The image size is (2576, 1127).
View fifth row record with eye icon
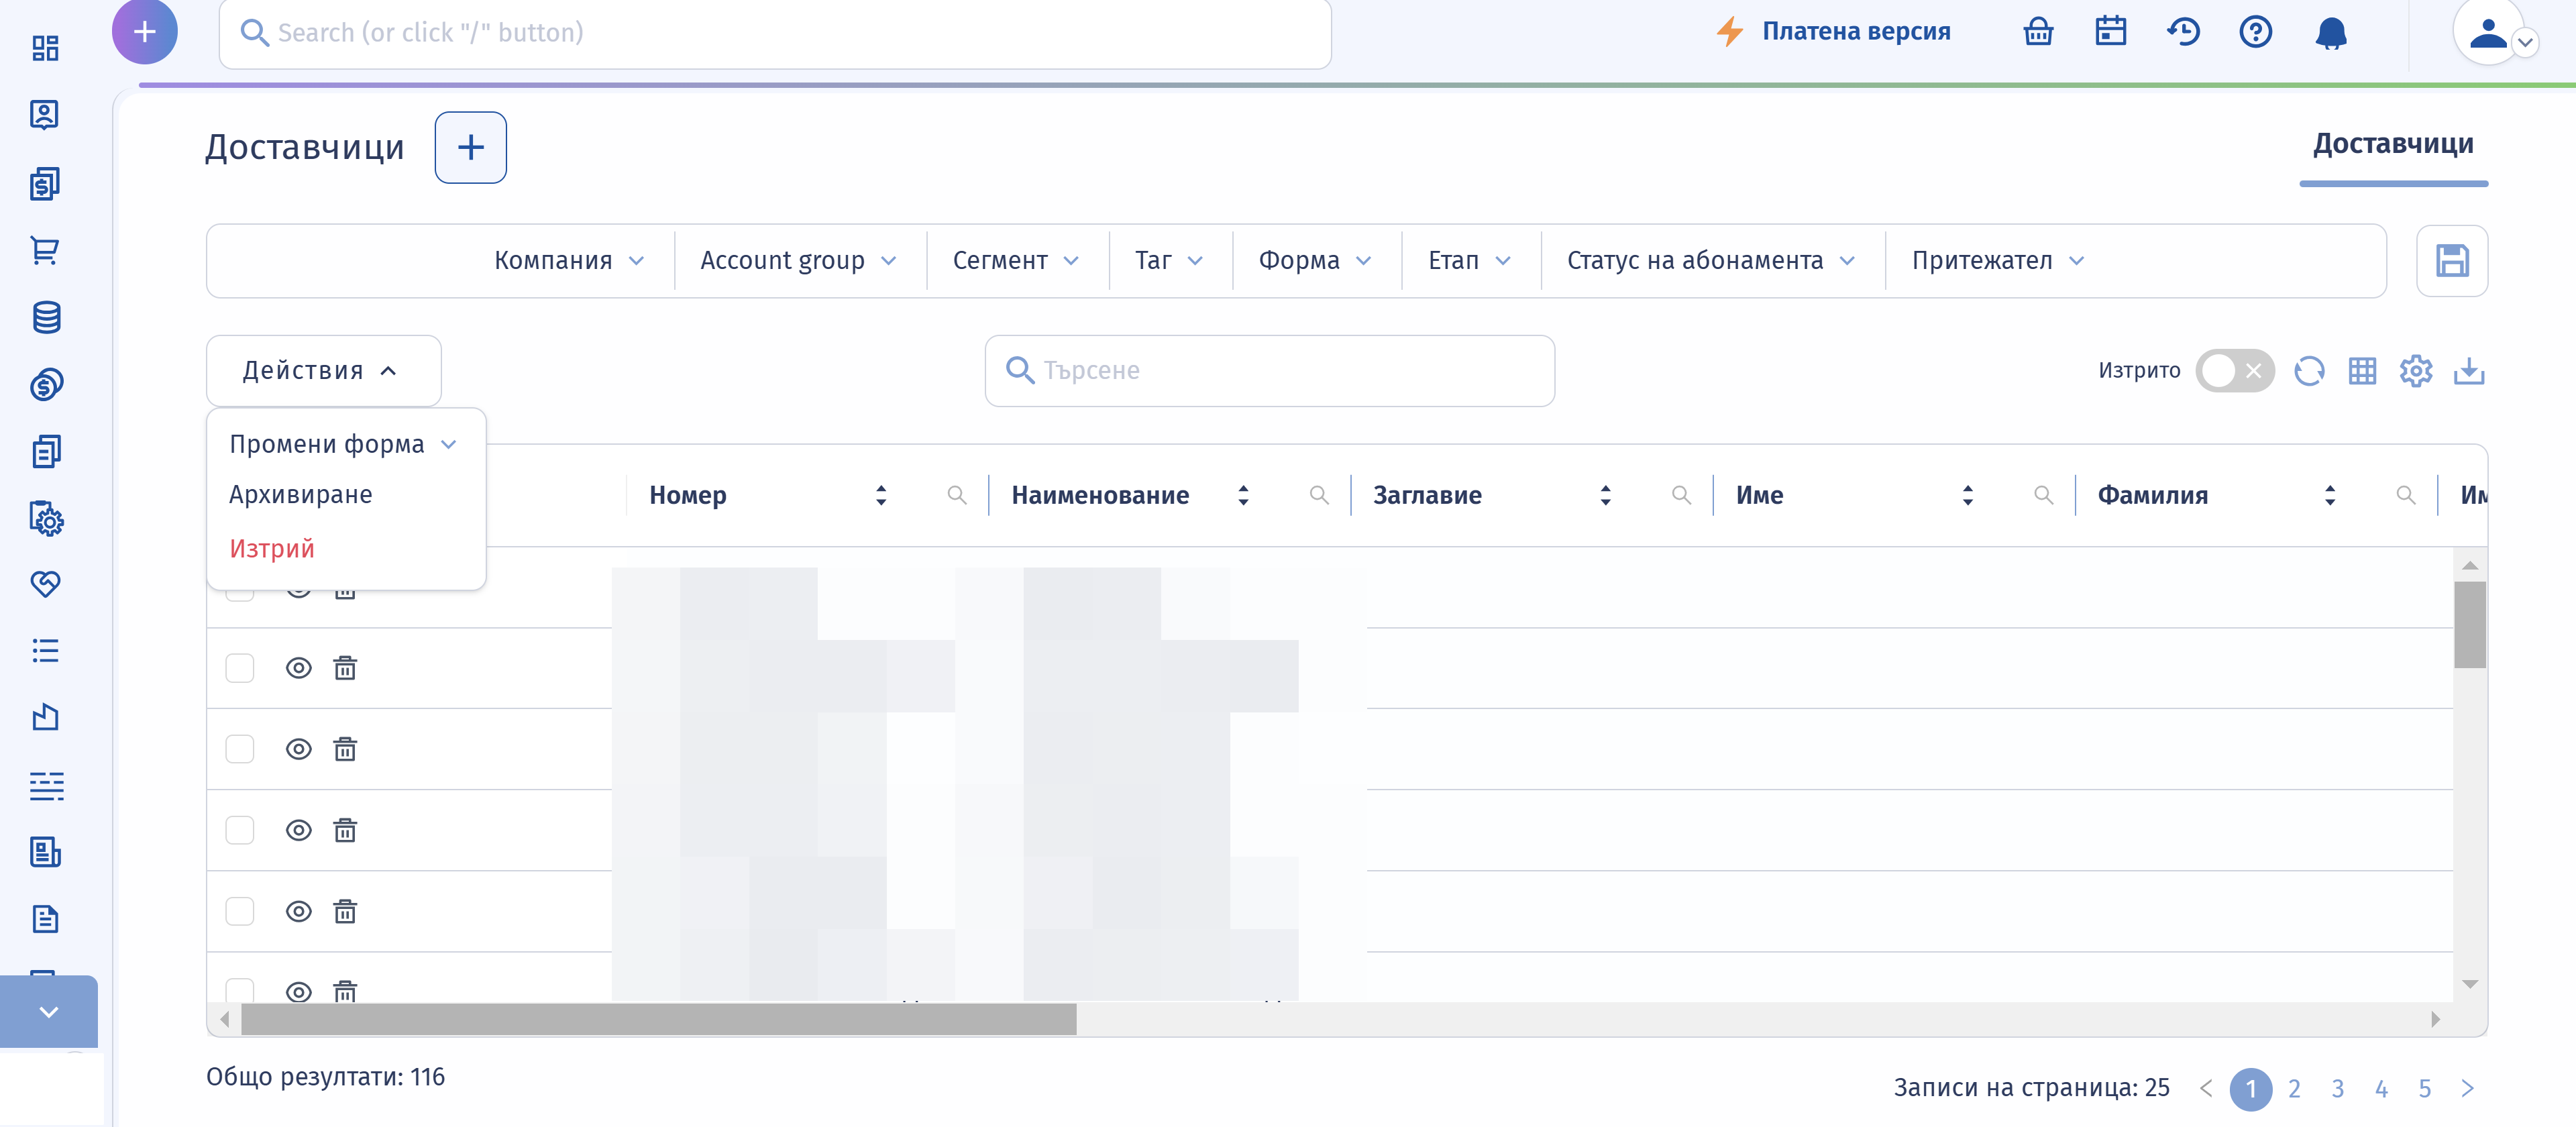tap(299, 911)
